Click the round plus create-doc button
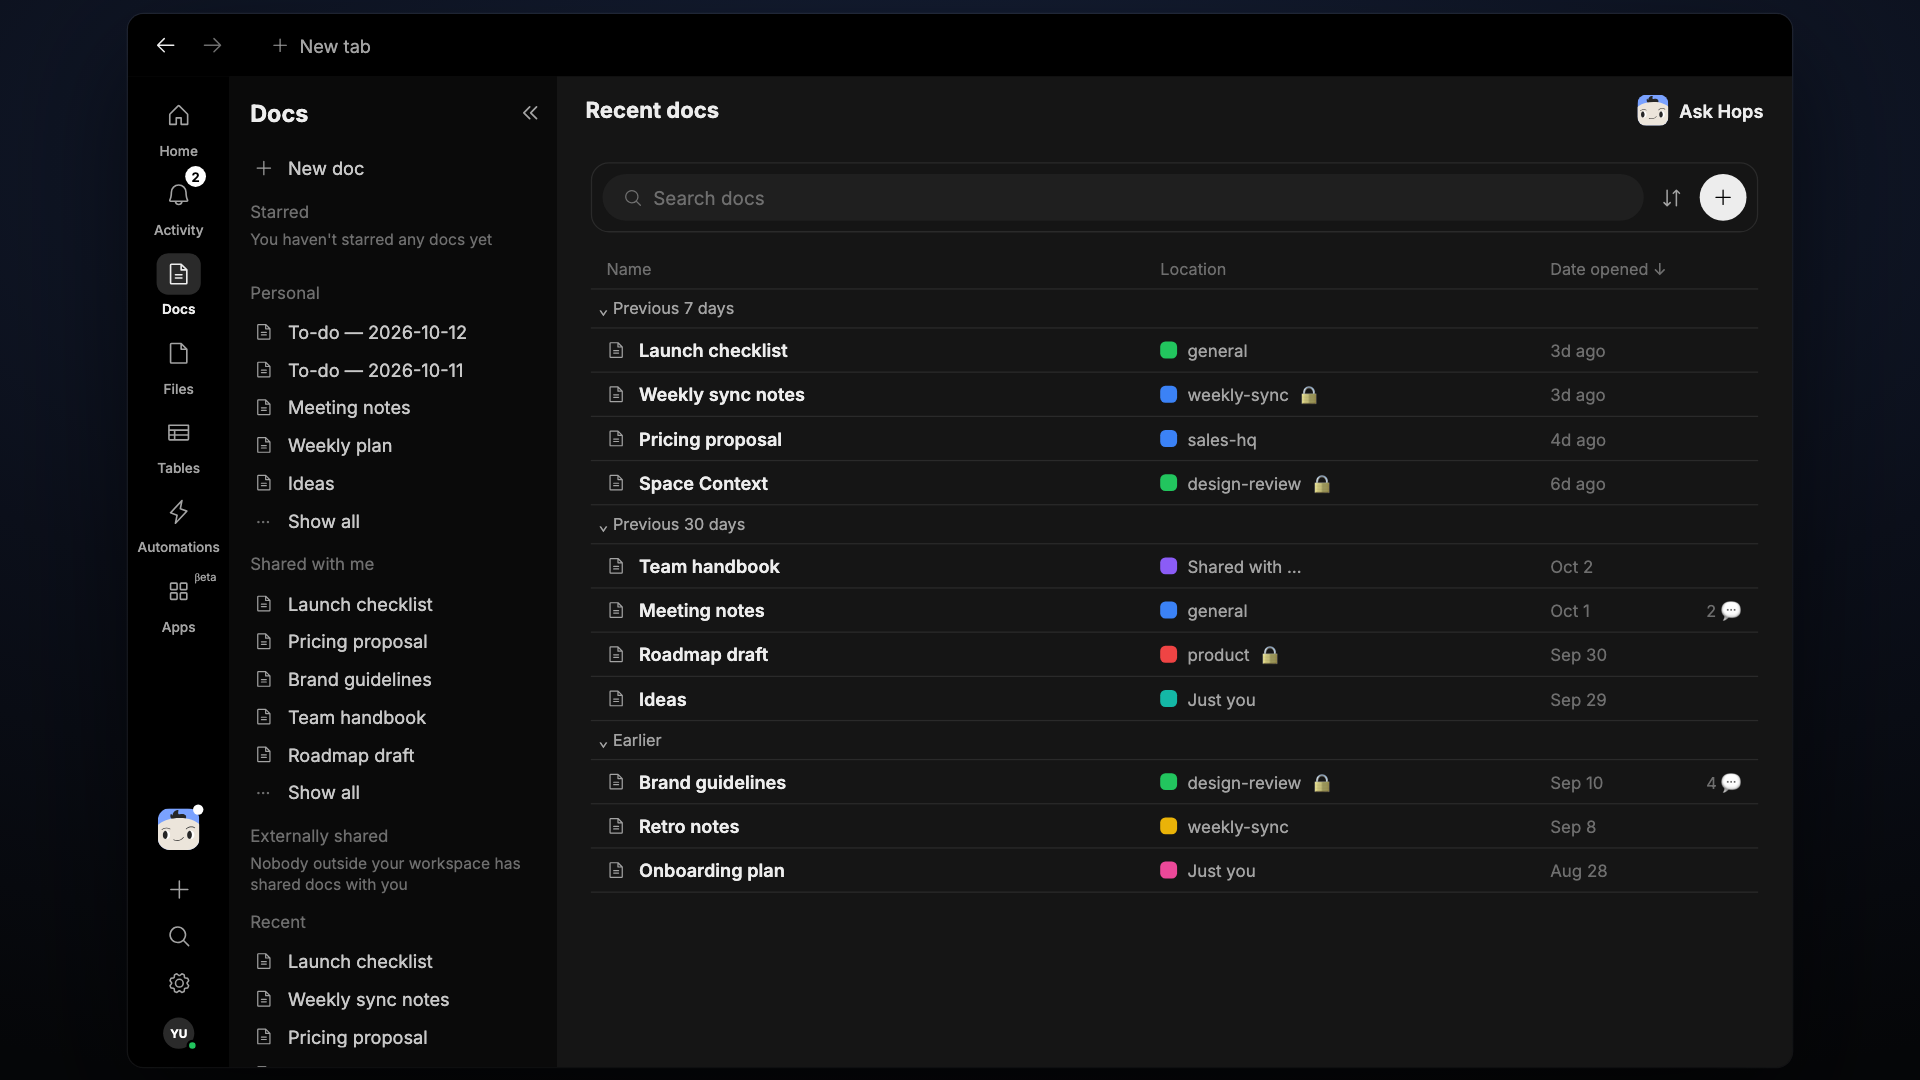 [x=1722, y=198]
